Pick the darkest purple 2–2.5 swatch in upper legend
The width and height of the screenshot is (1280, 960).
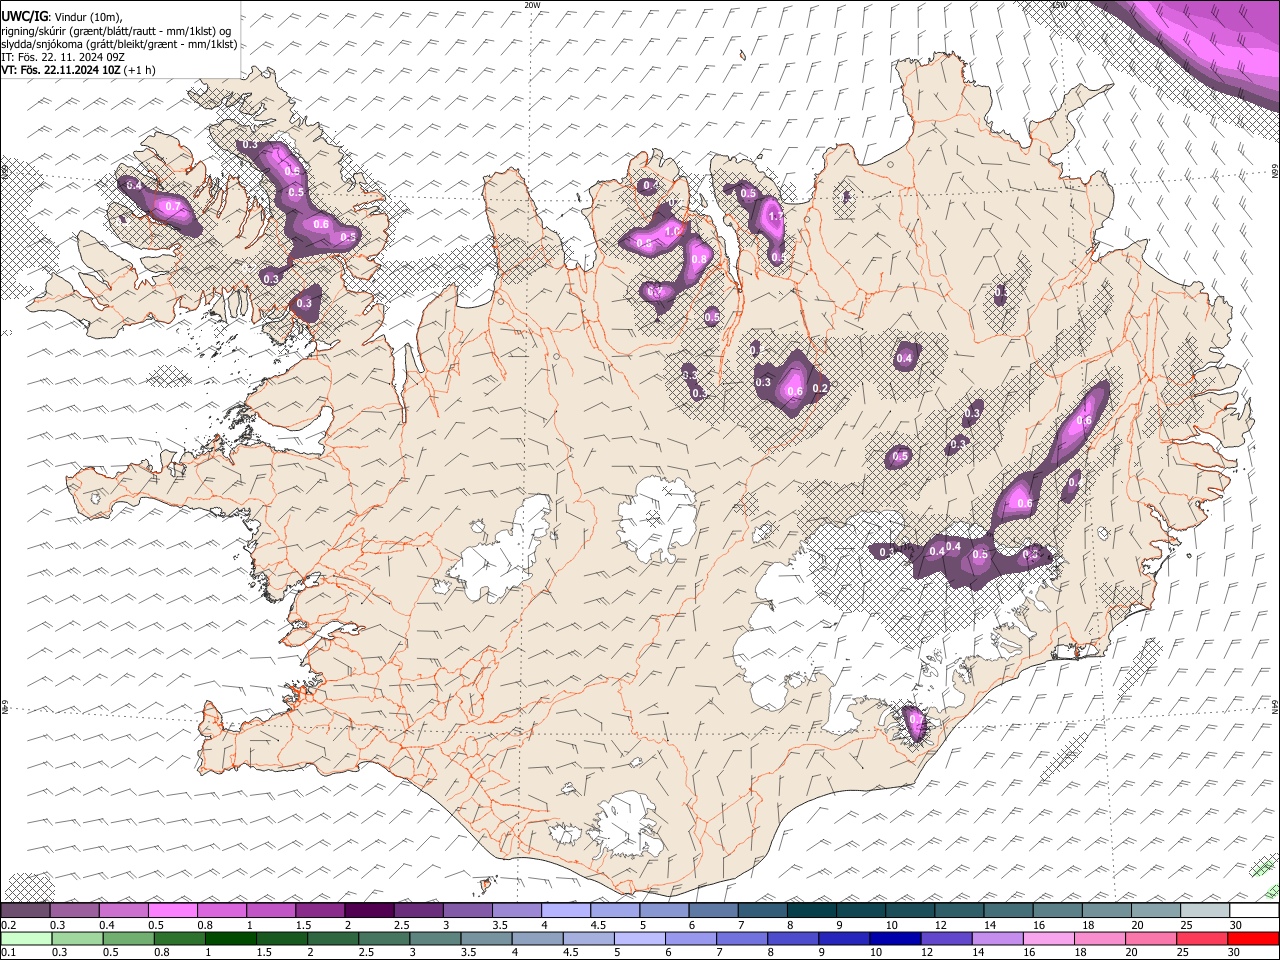(x=369, y=911)
